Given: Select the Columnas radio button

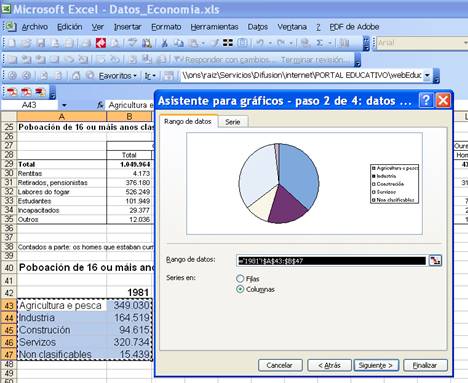Looking at the screenshot, I should (240, 289).
